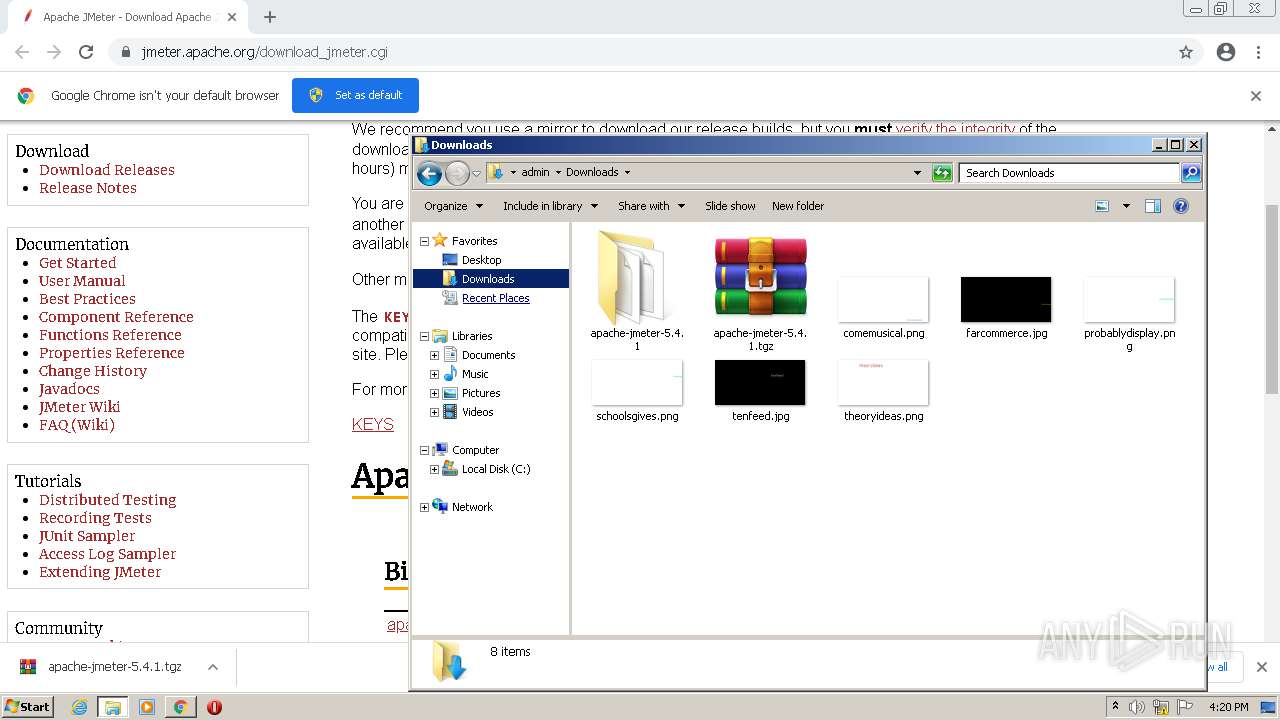This screenshot has height=720, width=1280.
Task: Click Search Downloads field
Action: tap(1068, 173)
